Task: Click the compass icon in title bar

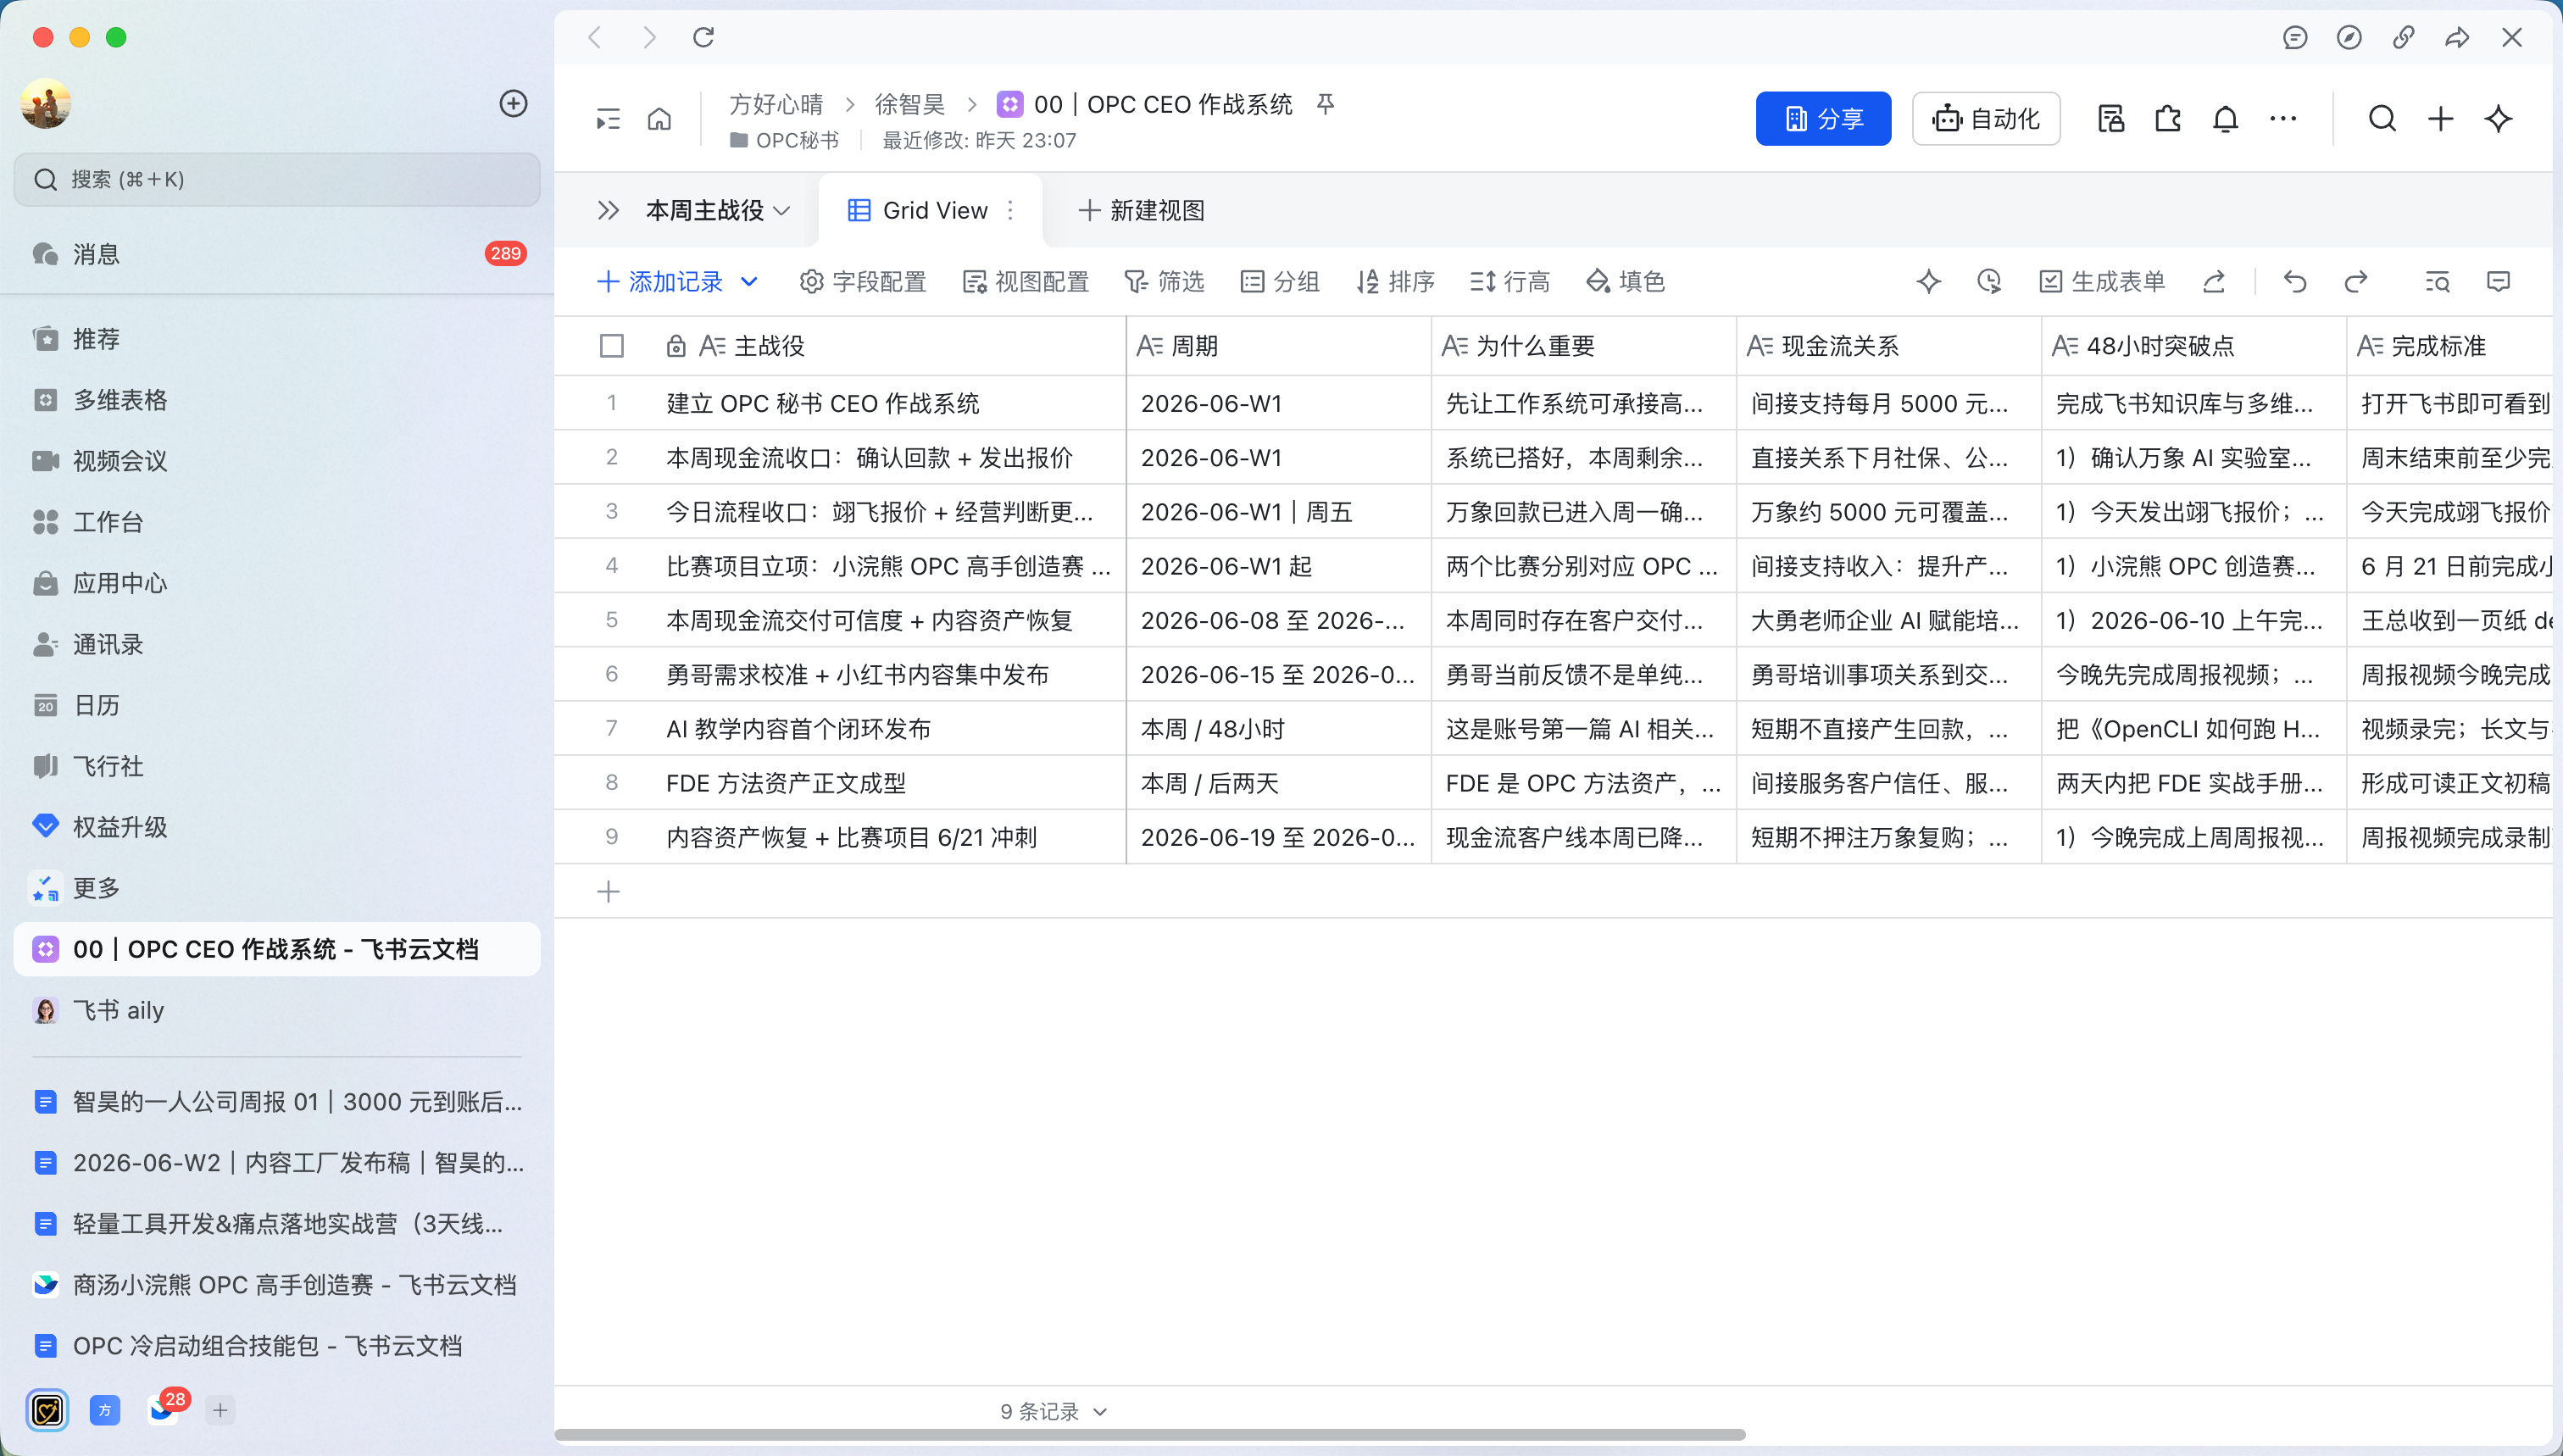Action: click(2349, 37)
